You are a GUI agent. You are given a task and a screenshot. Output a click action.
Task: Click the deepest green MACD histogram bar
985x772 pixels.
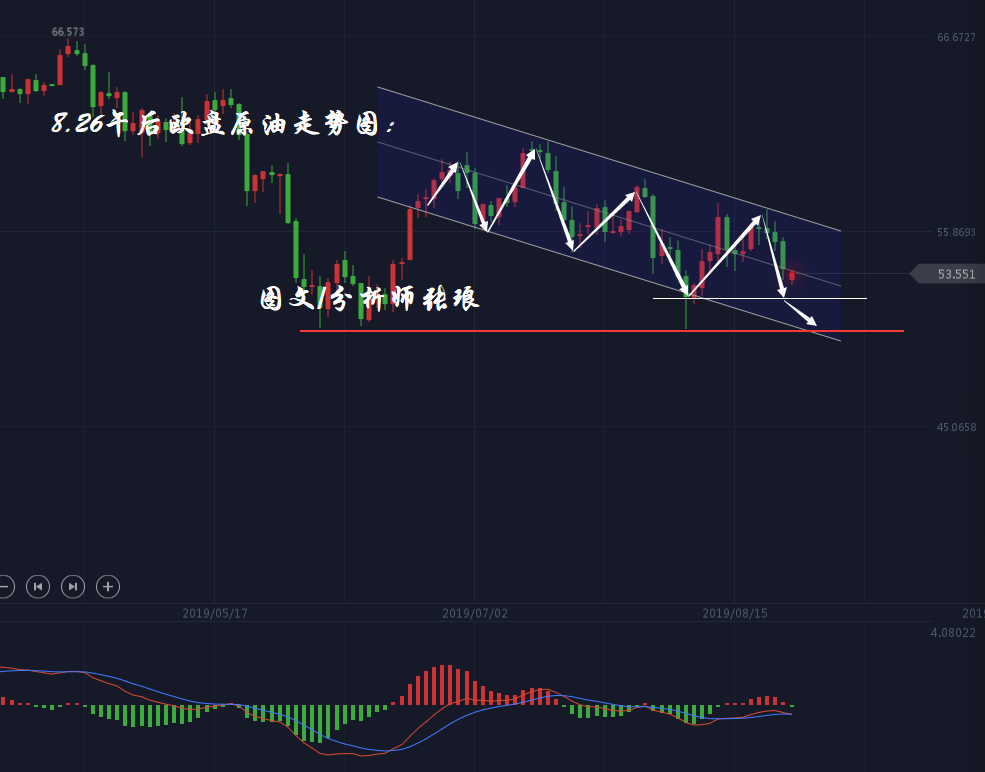click(319, 722)
